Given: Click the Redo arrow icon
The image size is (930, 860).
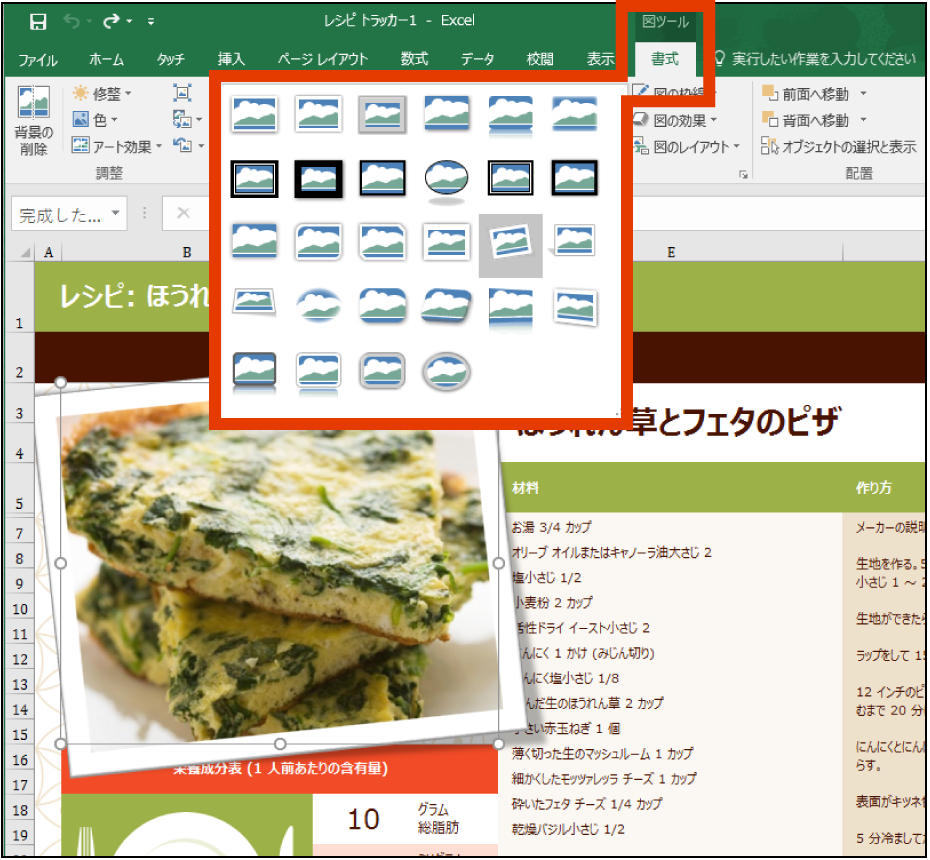Looking at the screenshot, I should tap(111, 22).
